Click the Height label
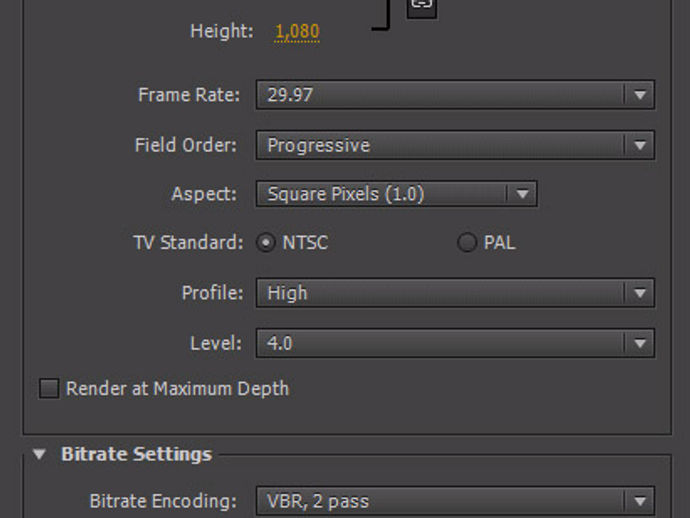Image resolution: width=690 pixels, height=518 pixels. pos(222,31)
